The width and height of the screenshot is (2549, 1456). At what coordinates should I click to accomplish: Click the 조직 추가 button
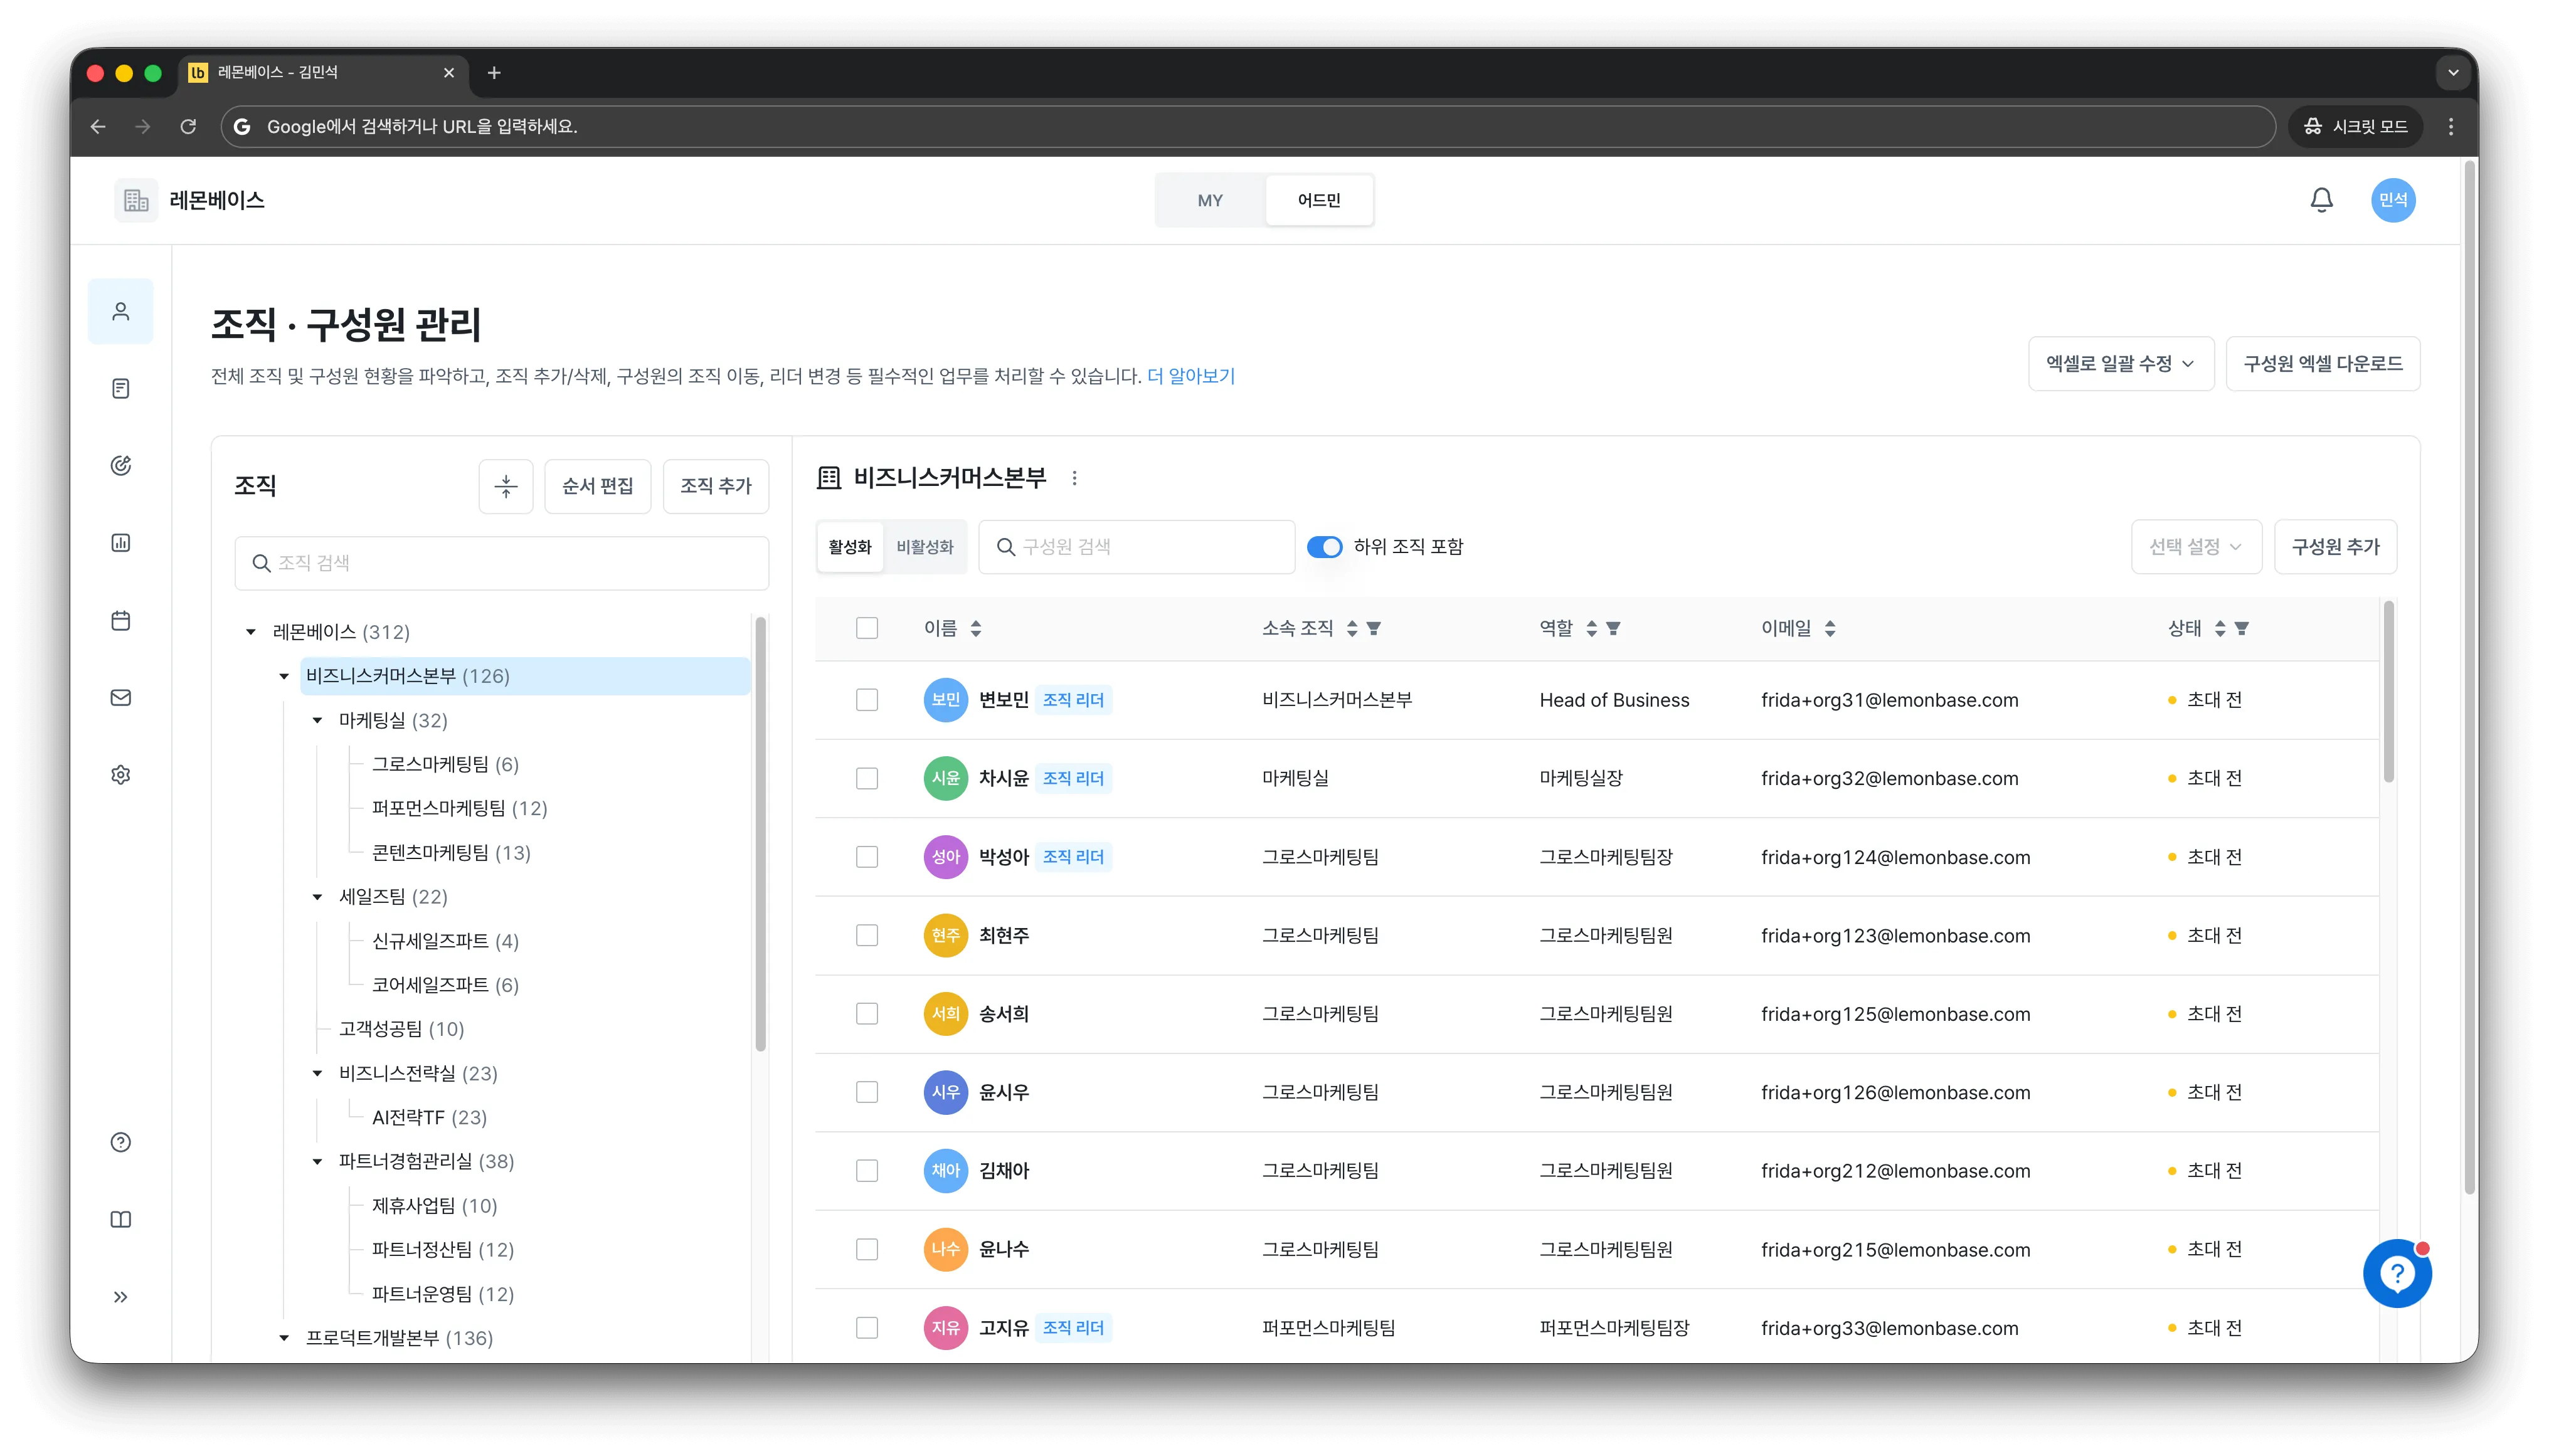coord(716,486)
